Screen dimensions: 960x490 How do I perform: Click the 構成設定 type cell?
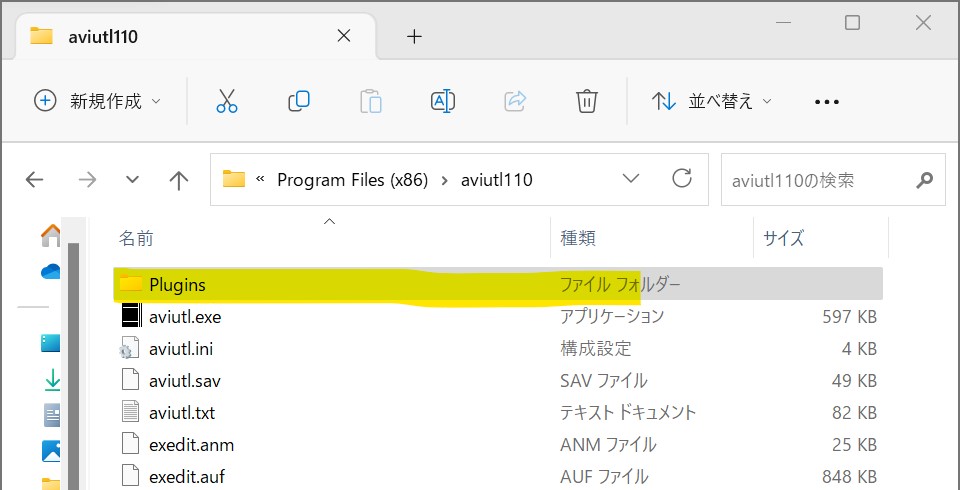coord(596,349)
